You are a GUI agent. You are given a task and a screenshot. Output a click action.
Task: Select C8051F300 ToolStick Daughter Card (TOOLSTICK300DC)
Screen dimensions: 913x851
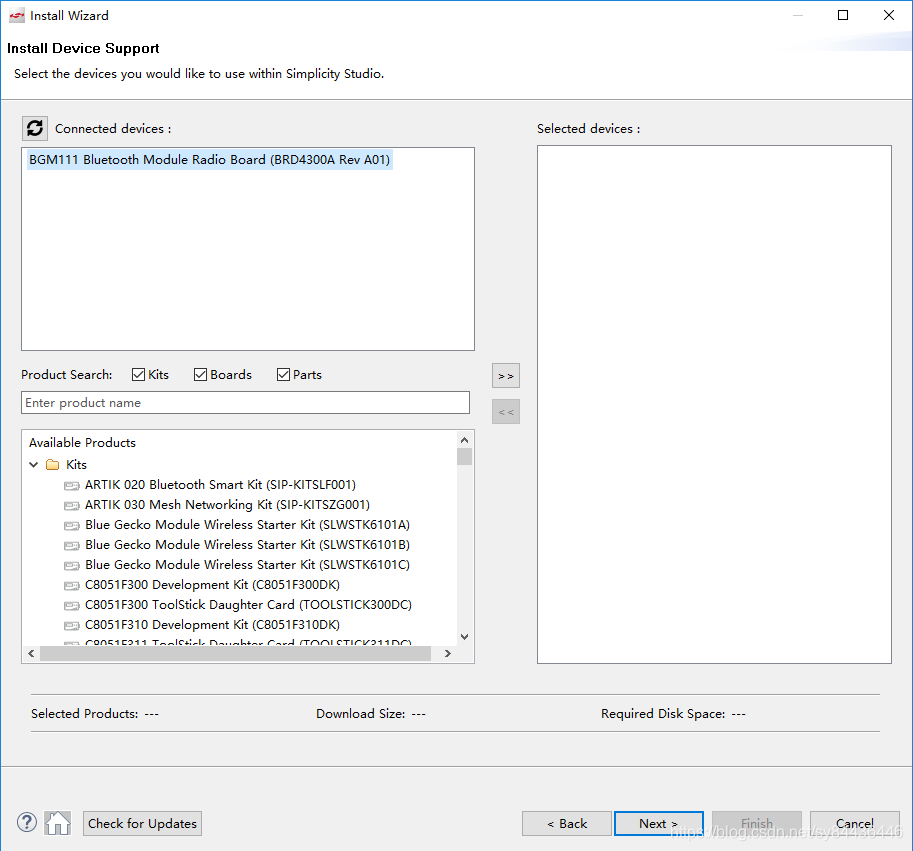click(x=249, y=605)
